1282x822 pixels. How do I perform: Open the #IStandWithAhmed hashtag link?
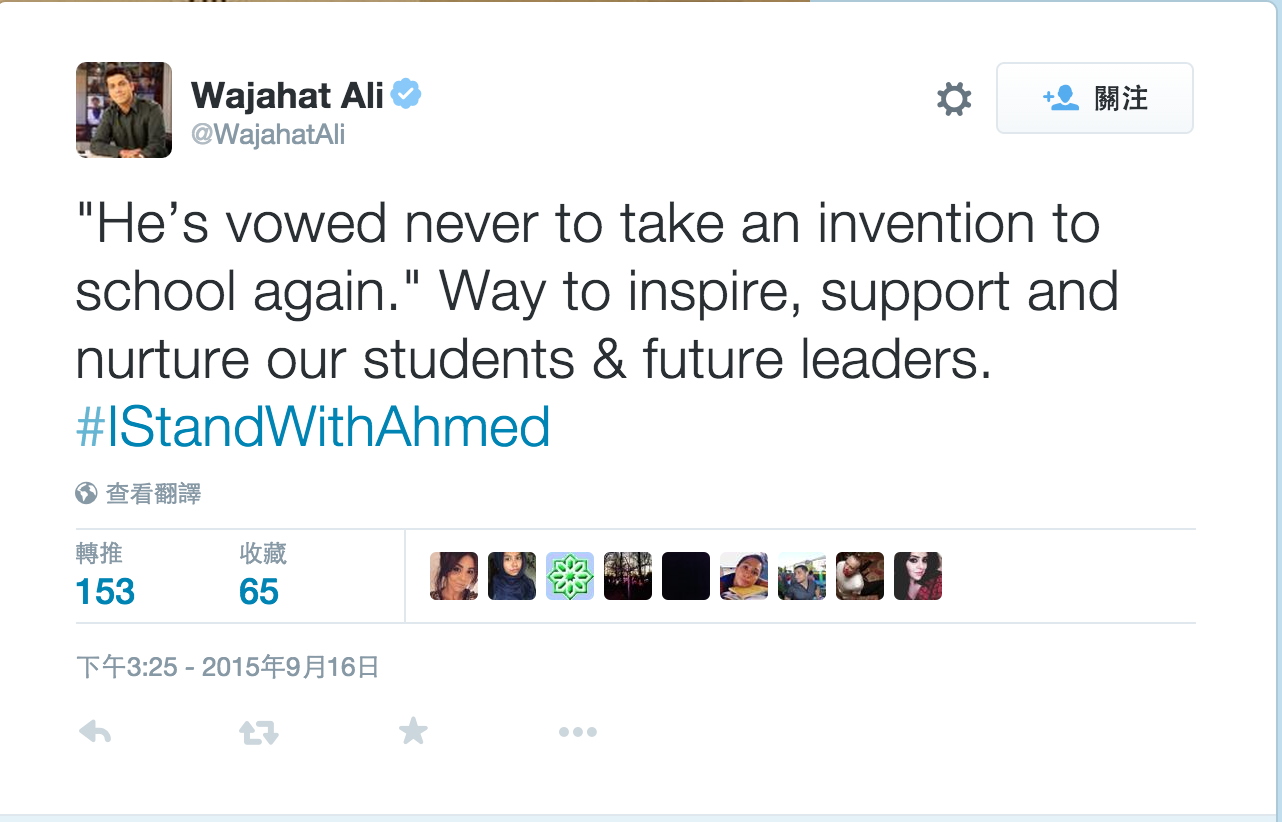(313, 427)
